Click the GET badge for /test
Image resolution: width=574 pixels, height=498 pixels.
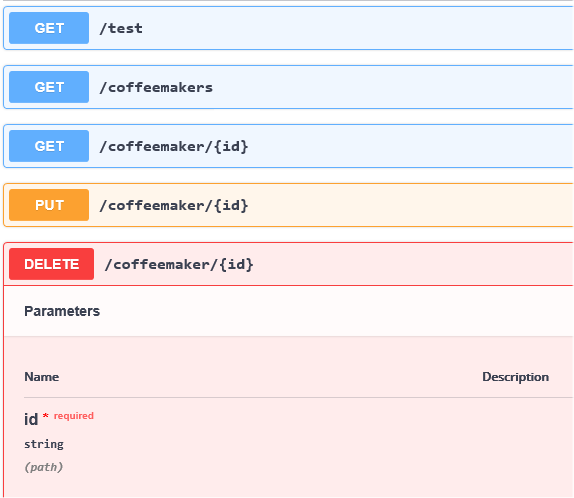pos(49,28)
